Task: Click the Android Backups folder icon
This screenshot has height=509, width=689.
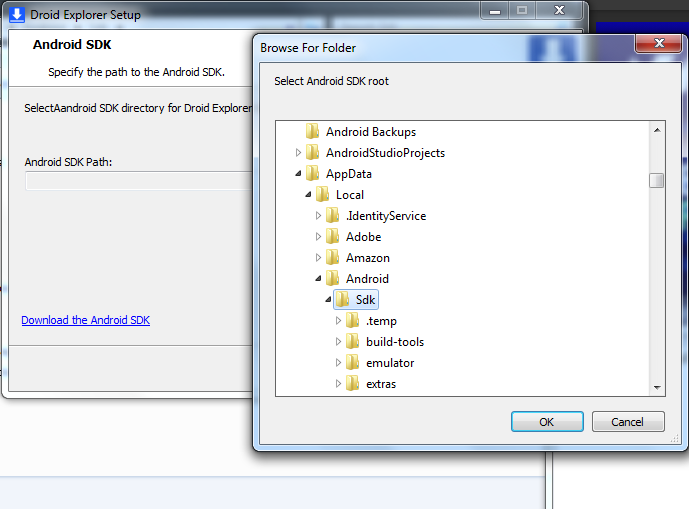Action: click(312, 131)
